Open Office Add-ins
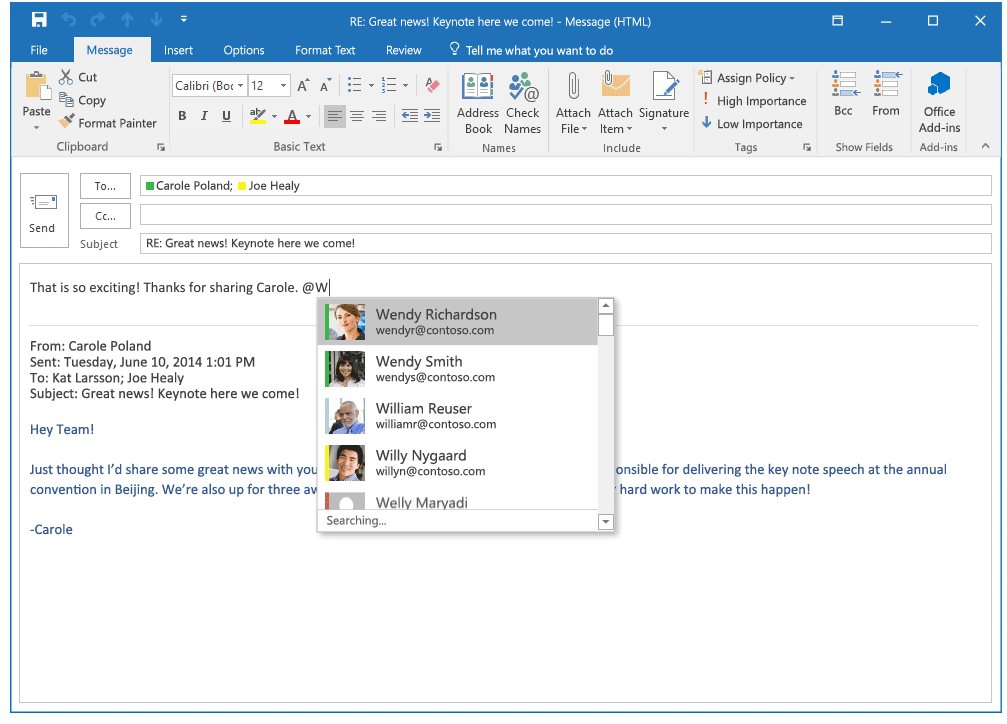This screenshot has width=1007, height=724. click(939, 103)
